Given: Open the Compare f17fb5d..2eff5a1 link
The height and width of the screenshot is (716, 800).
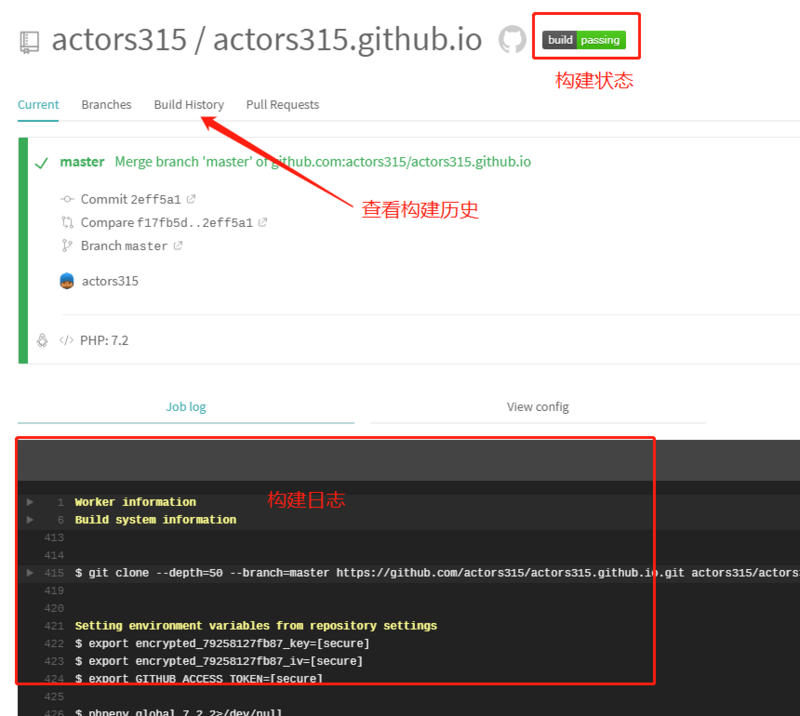Looking at the screenshot, I should (x=167, y=223).
